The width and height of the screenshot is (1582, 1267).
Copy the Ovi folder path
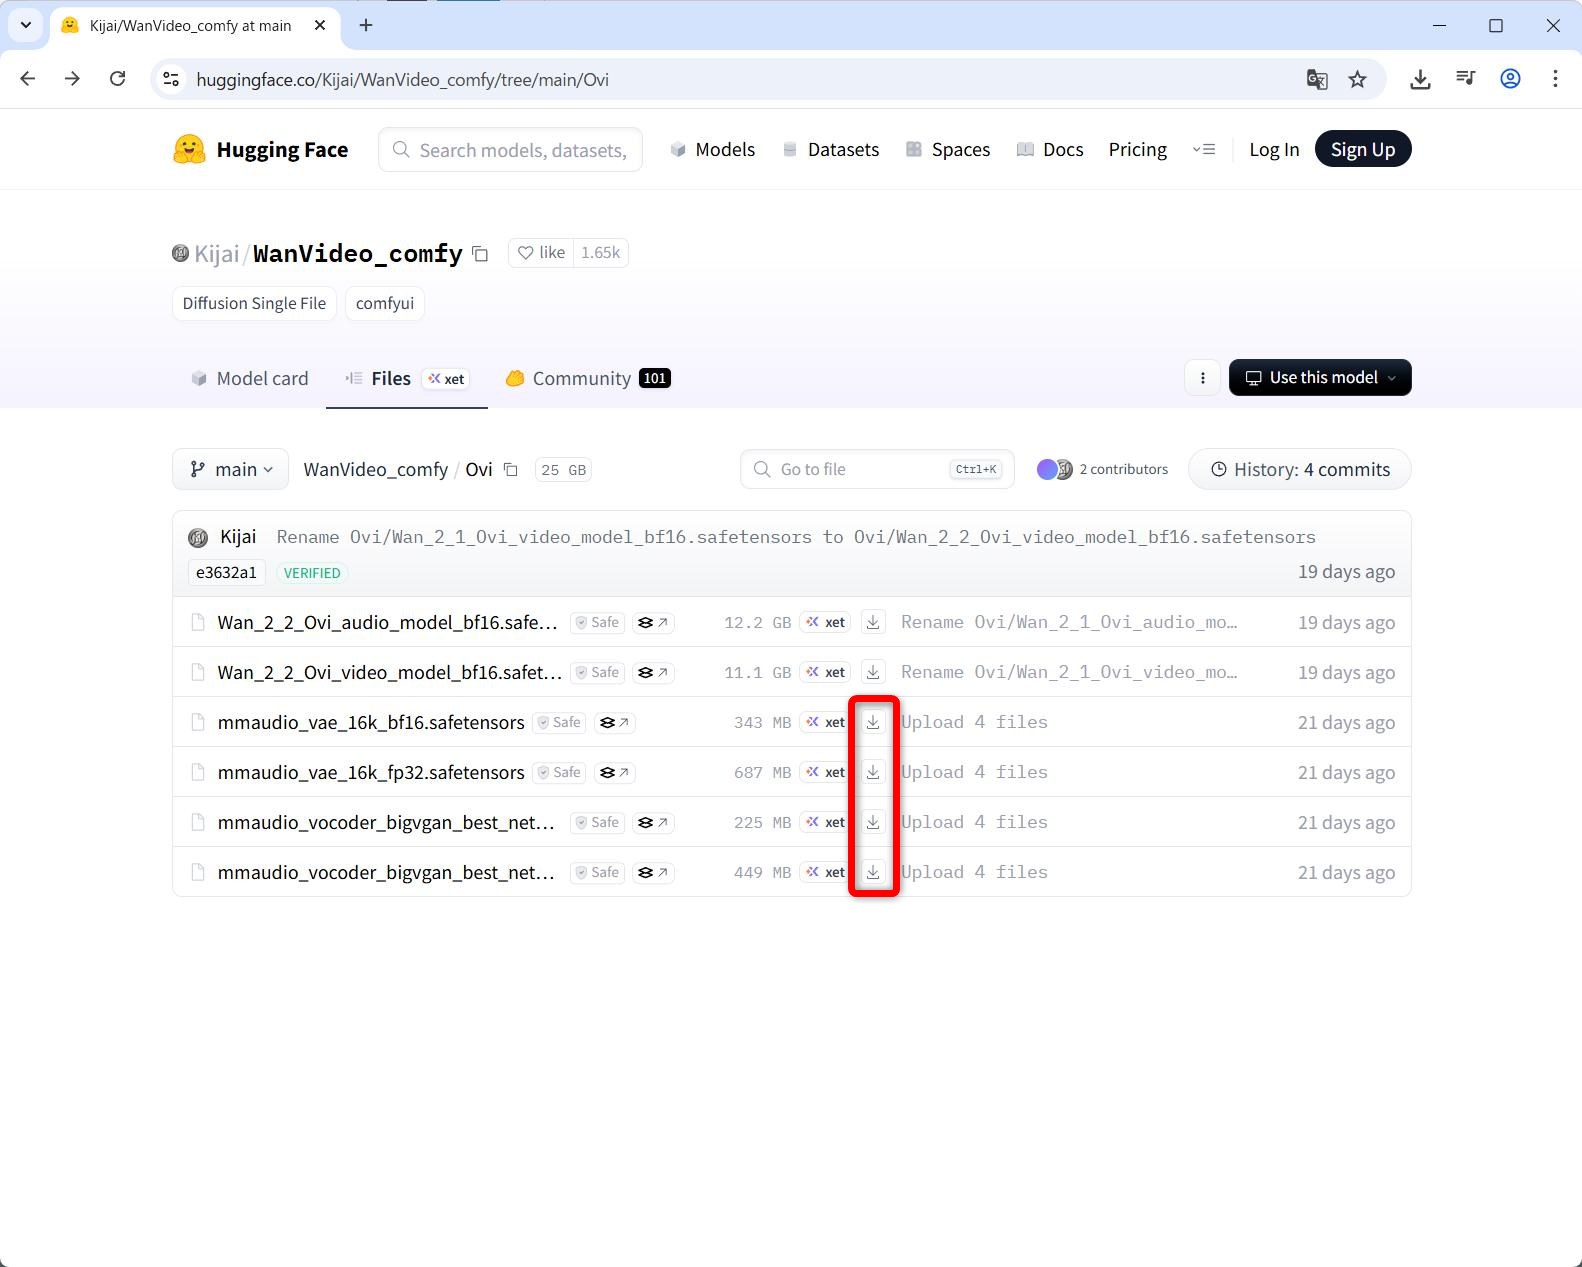(x=511, y=470)
